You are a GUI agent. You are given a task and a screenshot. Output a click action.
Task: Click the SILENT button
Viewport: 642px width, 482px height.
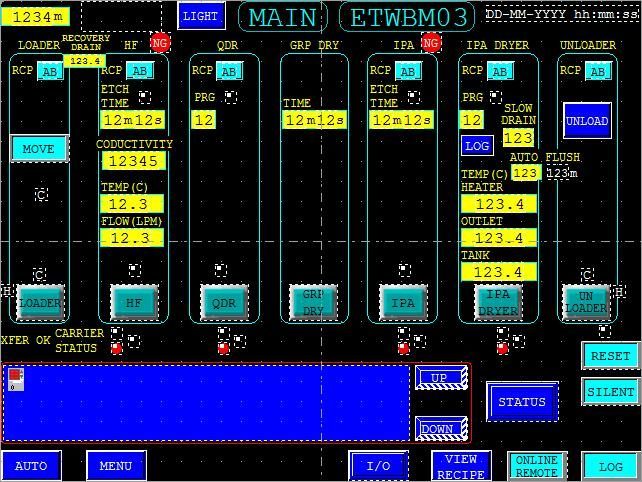pyautogui.click(x=610, y=391)
